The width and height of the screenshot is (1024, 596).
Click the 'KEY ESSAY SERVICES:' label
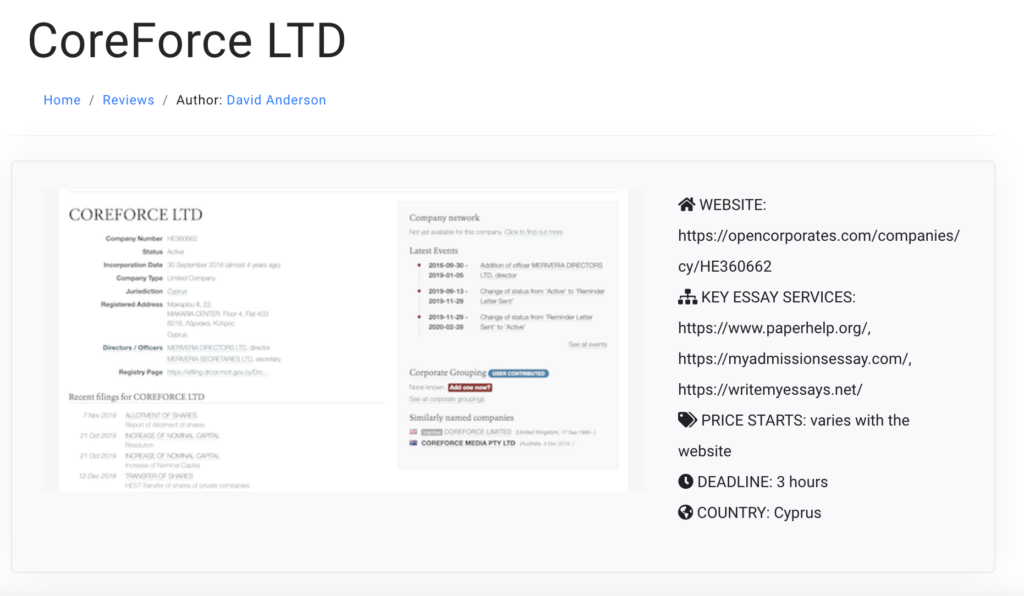[x=778, y=297]
